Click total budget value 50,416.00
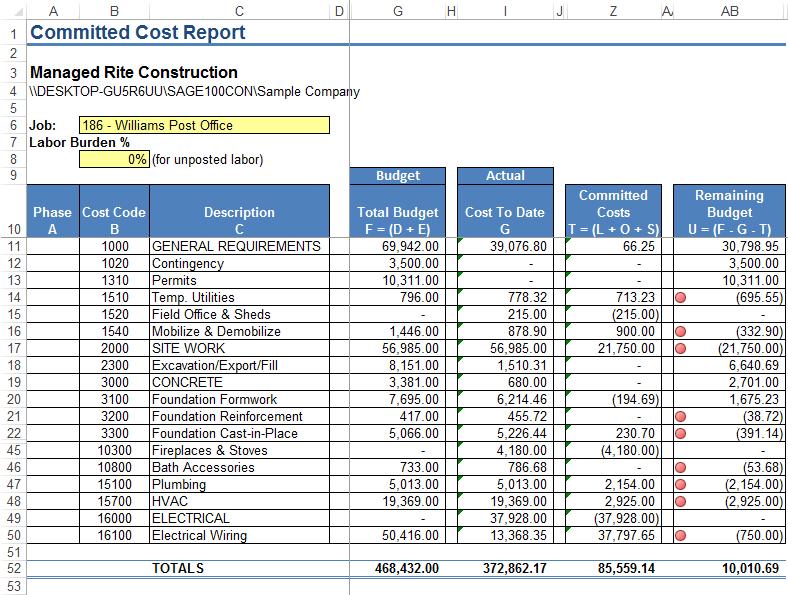 [x=398, y=535]
